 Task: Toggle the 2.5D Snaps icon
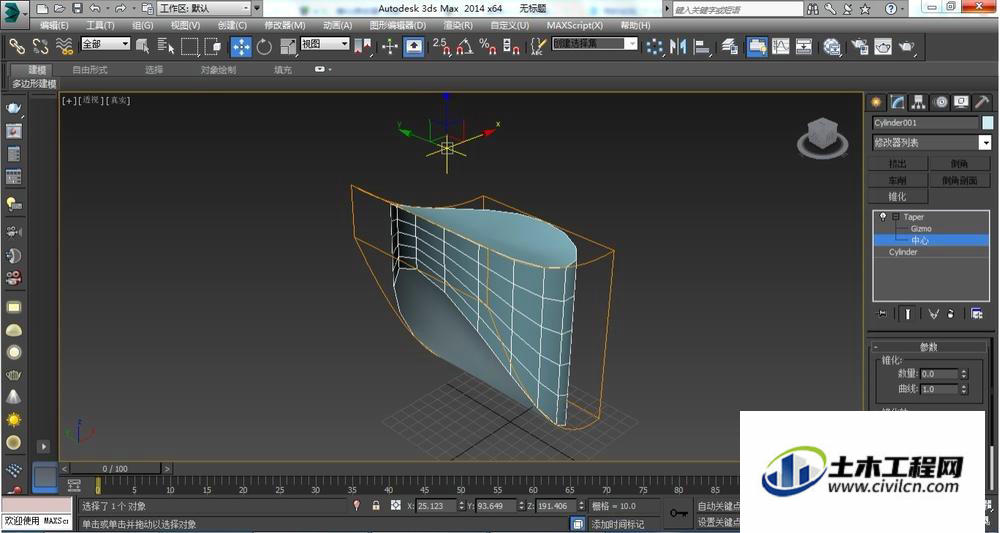[x=441, y=46]
